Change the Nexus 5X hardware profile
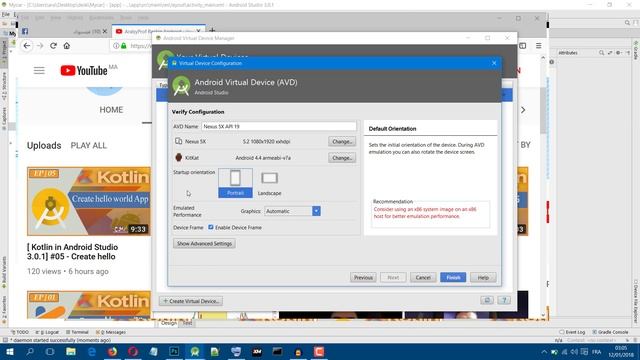The image size is (640, 360). (x=342, y=142)
